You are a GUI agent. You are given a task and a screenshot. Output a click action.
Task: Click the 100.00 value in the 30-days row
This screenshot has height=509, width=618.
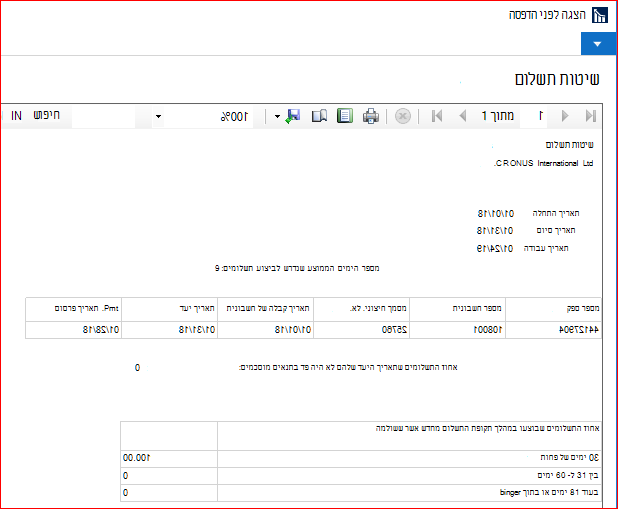136,458
